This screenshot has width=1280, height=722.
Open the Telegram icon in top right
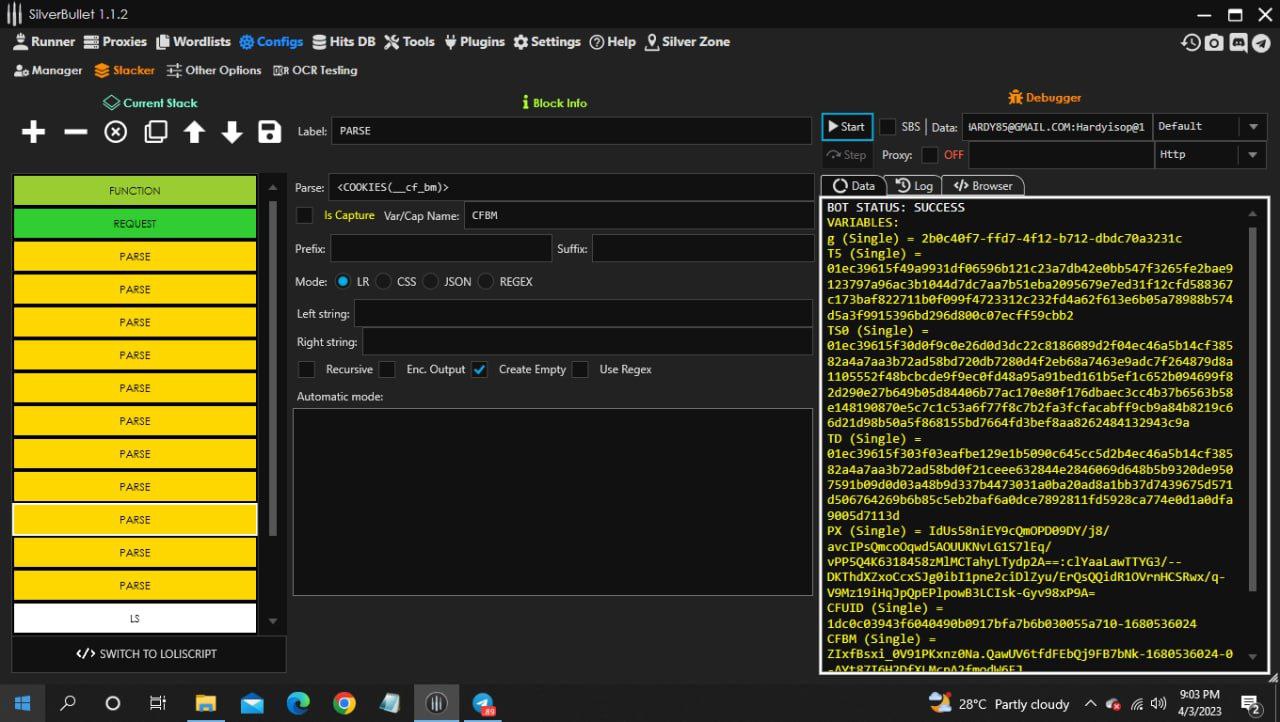pyautogui.click(x=1262, y=42)
